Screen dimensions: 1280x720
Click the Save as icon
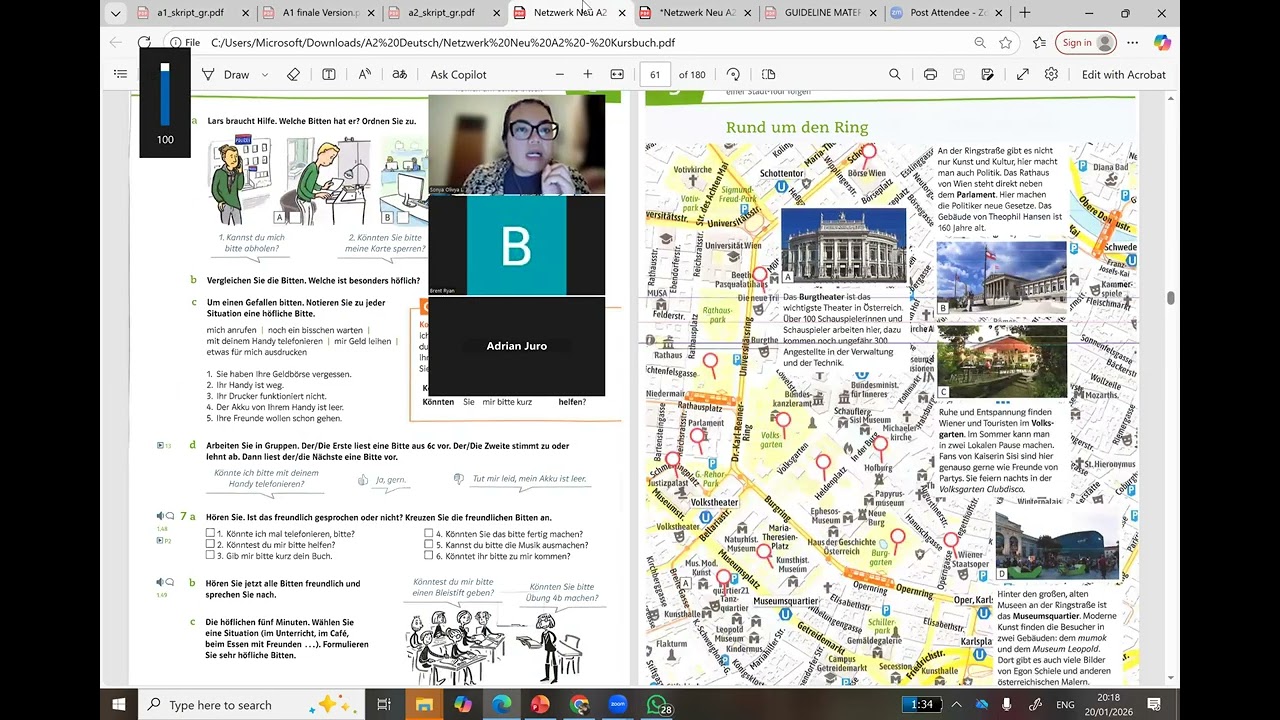tap(987, 74)
